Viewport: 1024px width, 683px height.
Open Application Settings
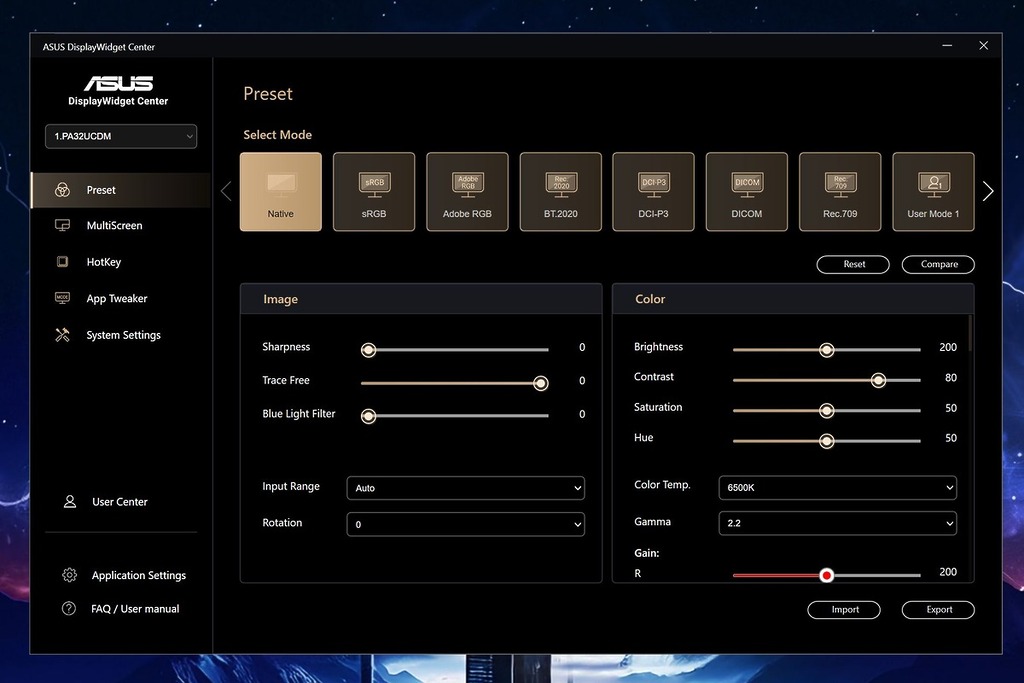coord(123,575)
